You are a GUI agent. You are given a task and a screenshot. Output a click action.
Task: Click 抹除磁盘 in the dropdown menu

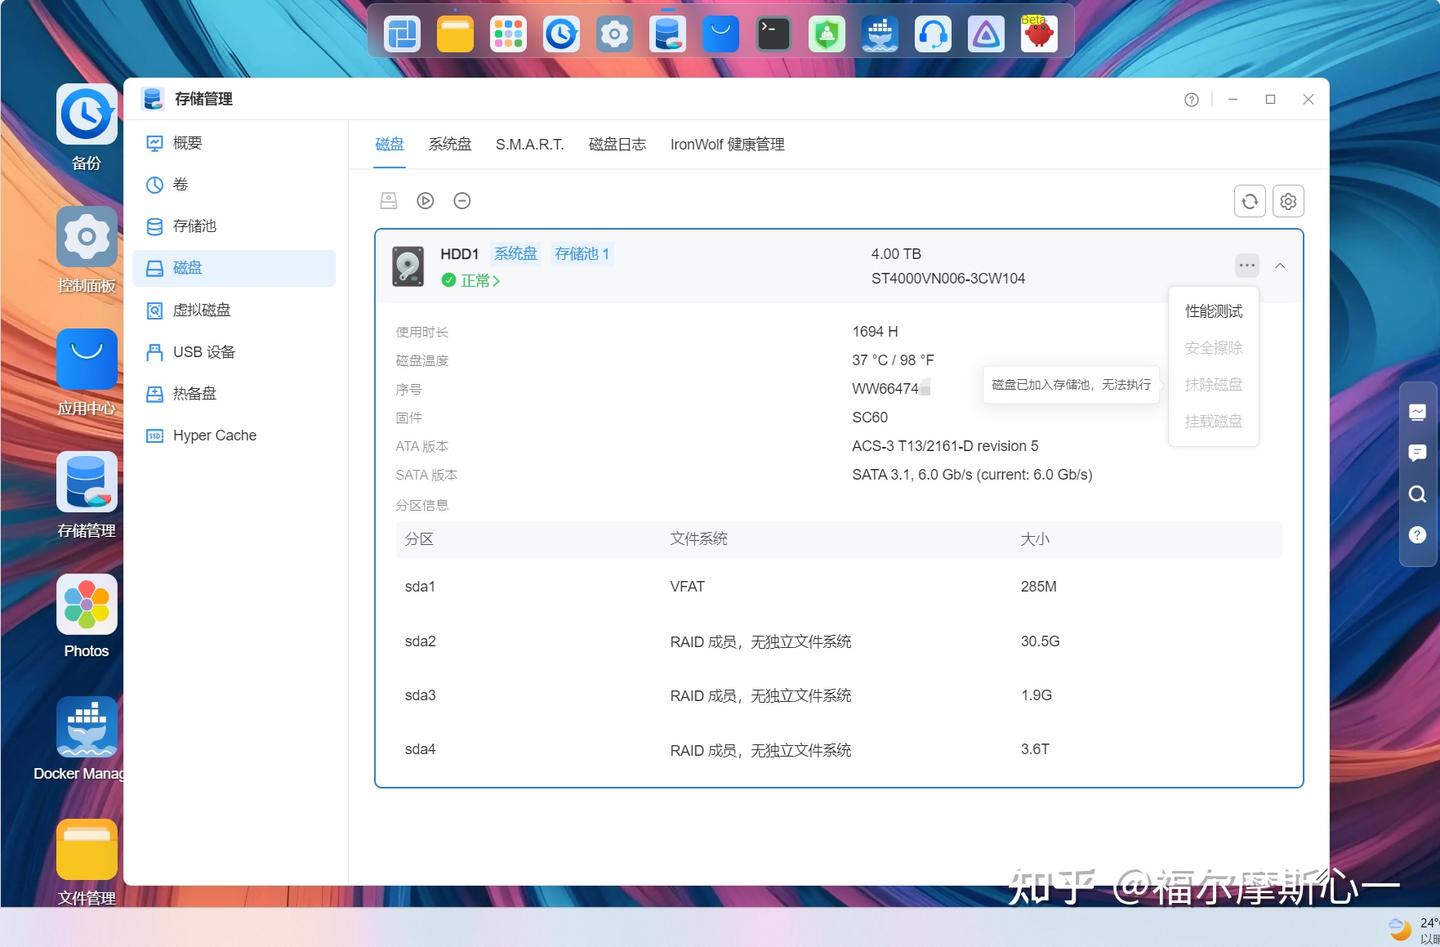point(1213,385)
